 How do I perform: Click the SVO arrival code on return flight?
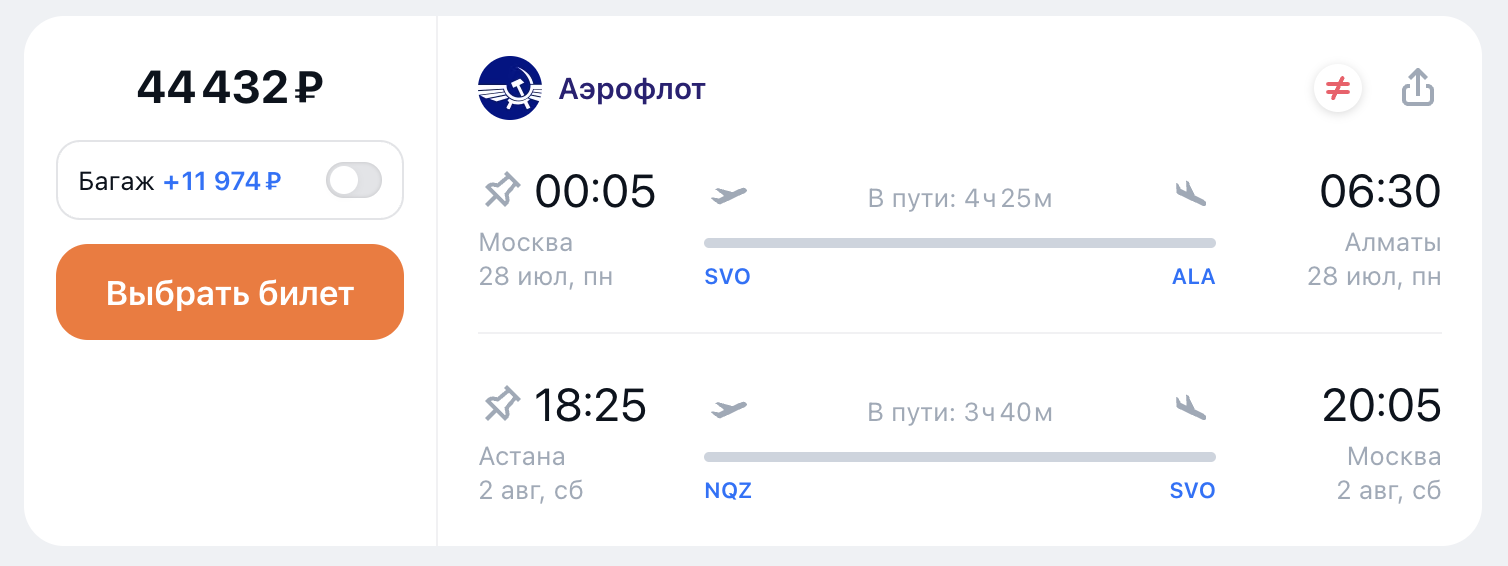click(x=1193, y=491)
